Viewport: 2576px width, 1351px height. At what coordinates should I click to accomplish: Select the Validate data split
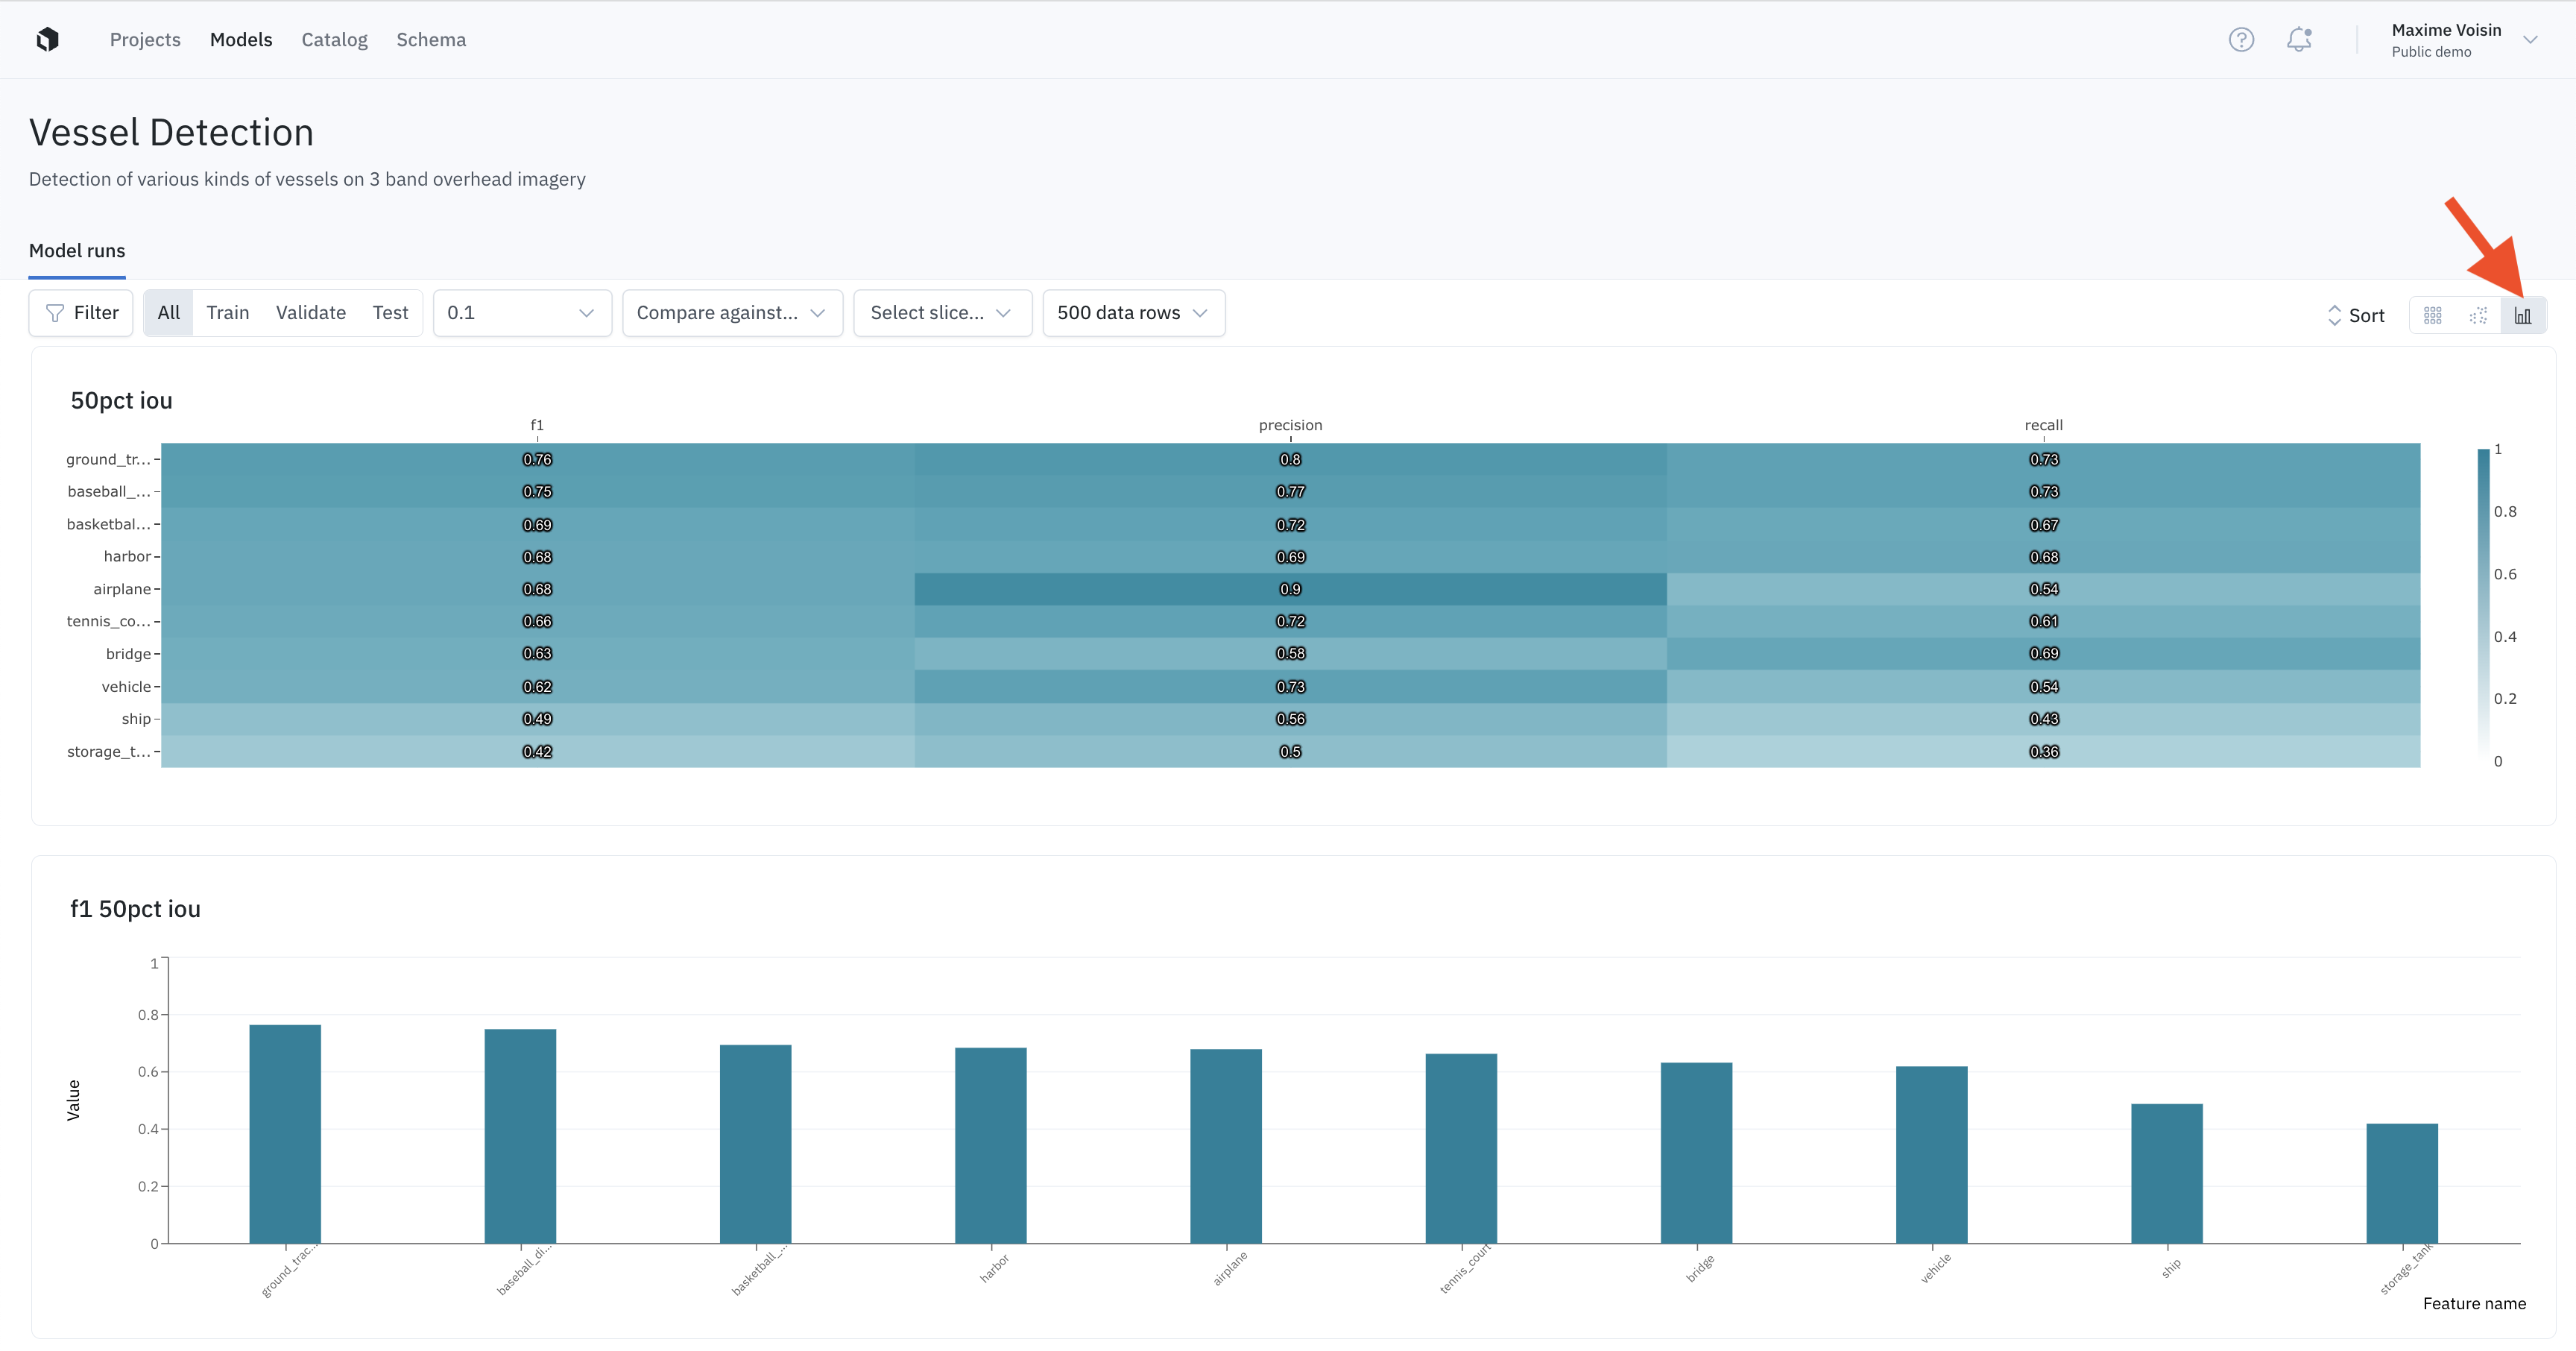pos(310,313)
